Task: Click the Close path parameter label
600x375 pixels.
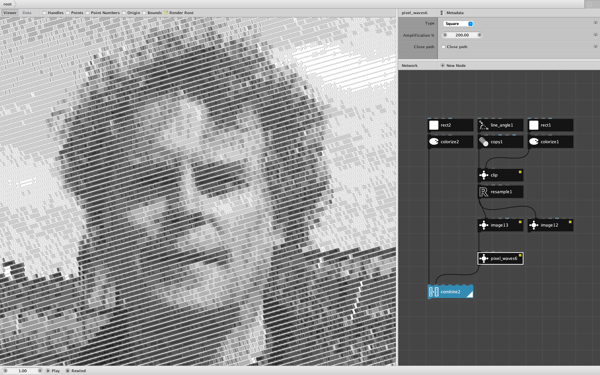Action: pyautogui.click(x=424, y=47)
